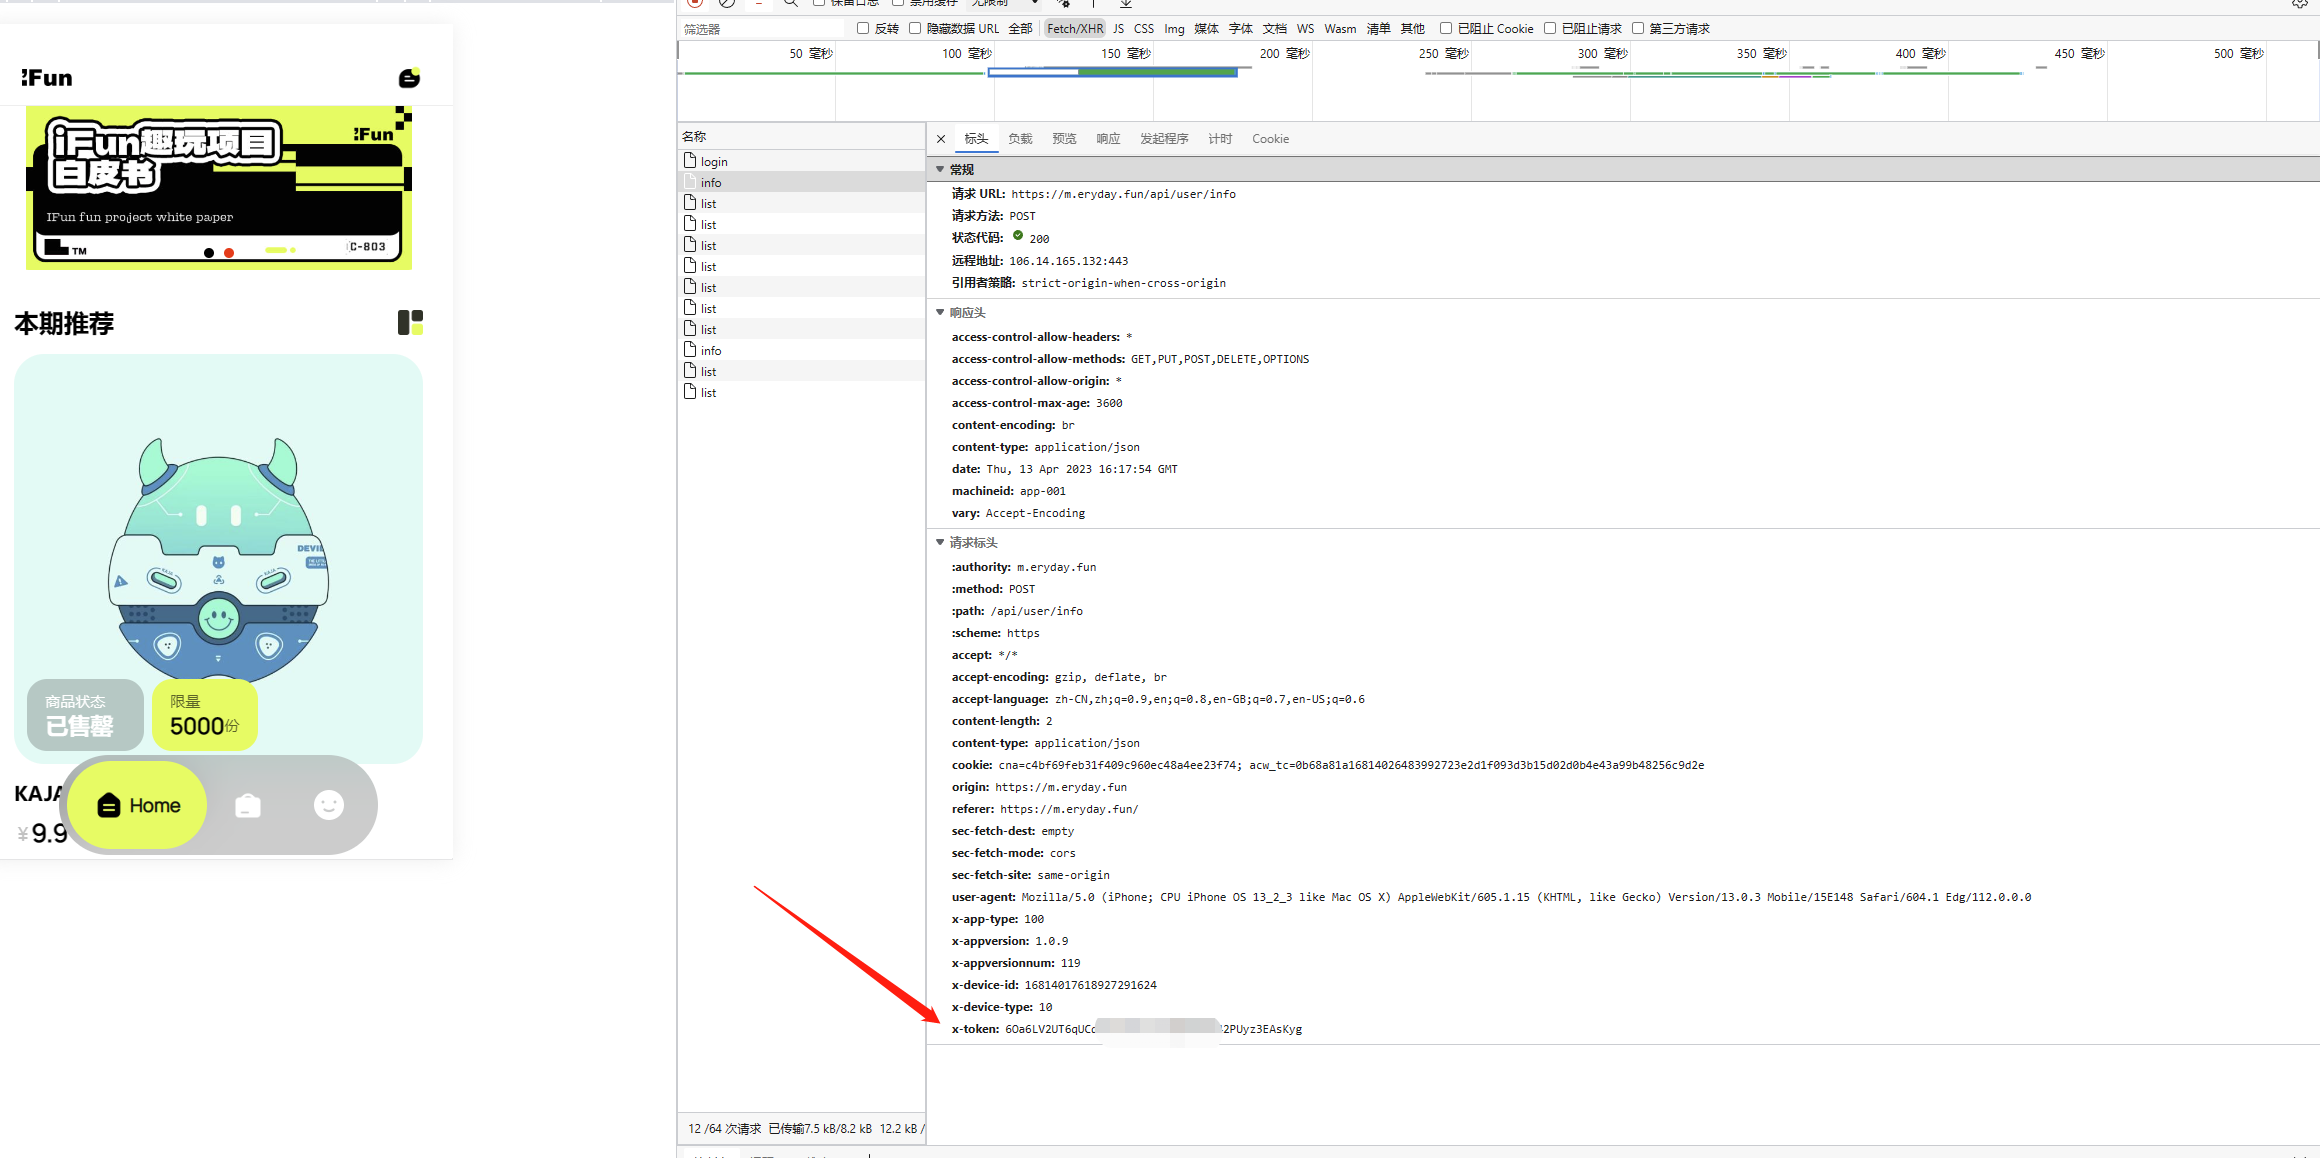
Task: Click the search magnifier icon in the network toolbar
Action: click(790, 4)
